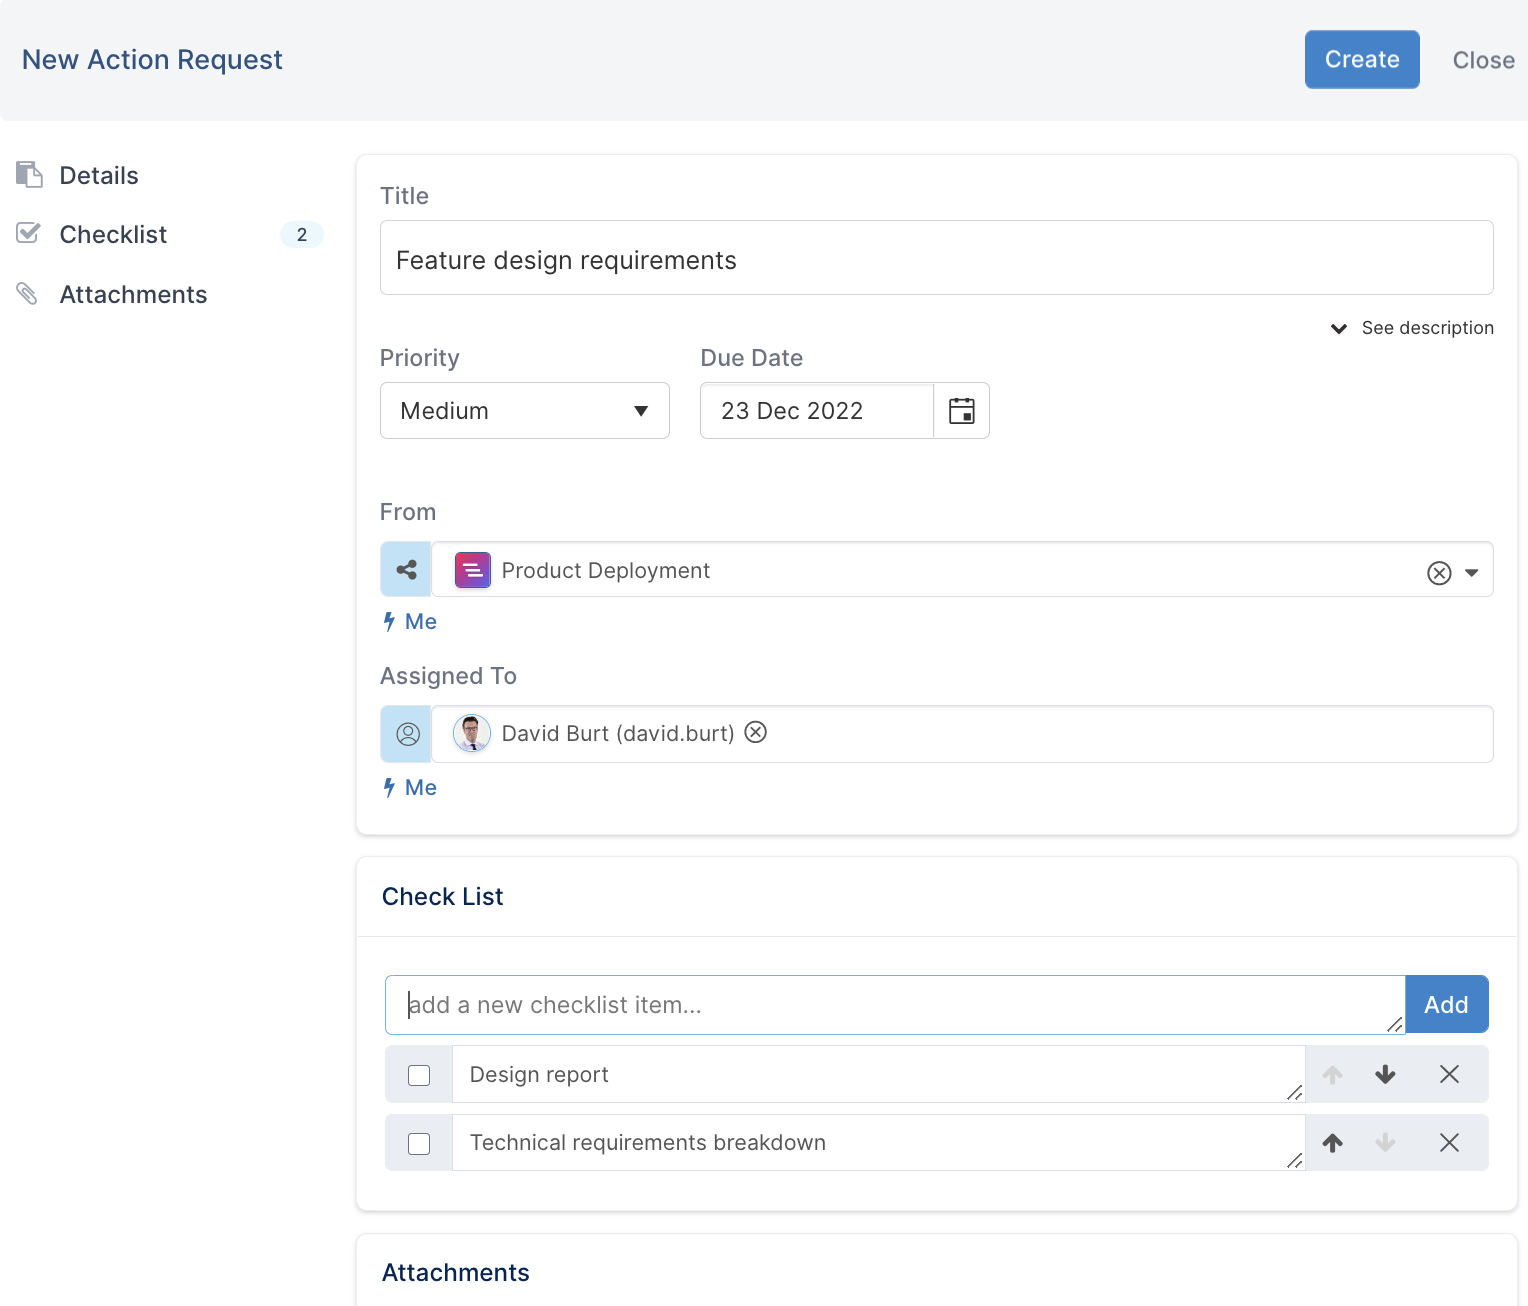Open the Due Date calendar picker icon

pos(961,411)
